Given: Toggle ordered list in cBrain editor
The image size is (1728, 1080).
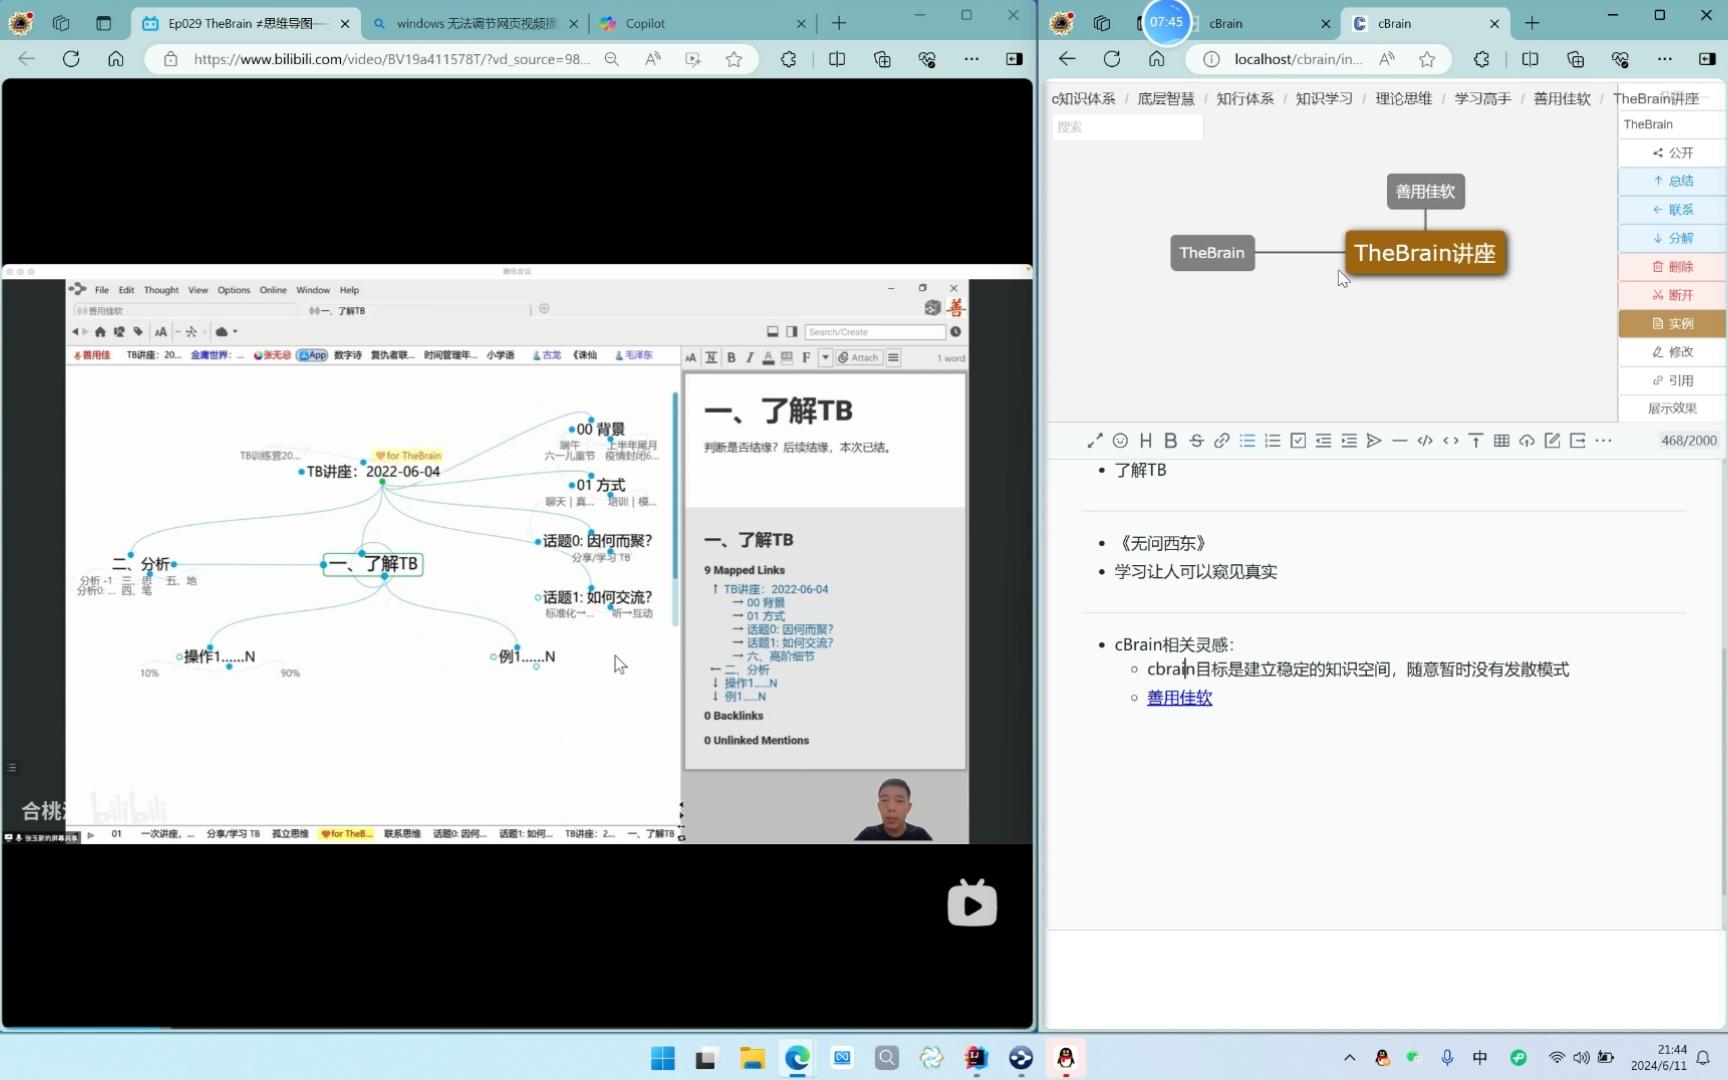Looking at the screenshot, I should (1272, 440).
